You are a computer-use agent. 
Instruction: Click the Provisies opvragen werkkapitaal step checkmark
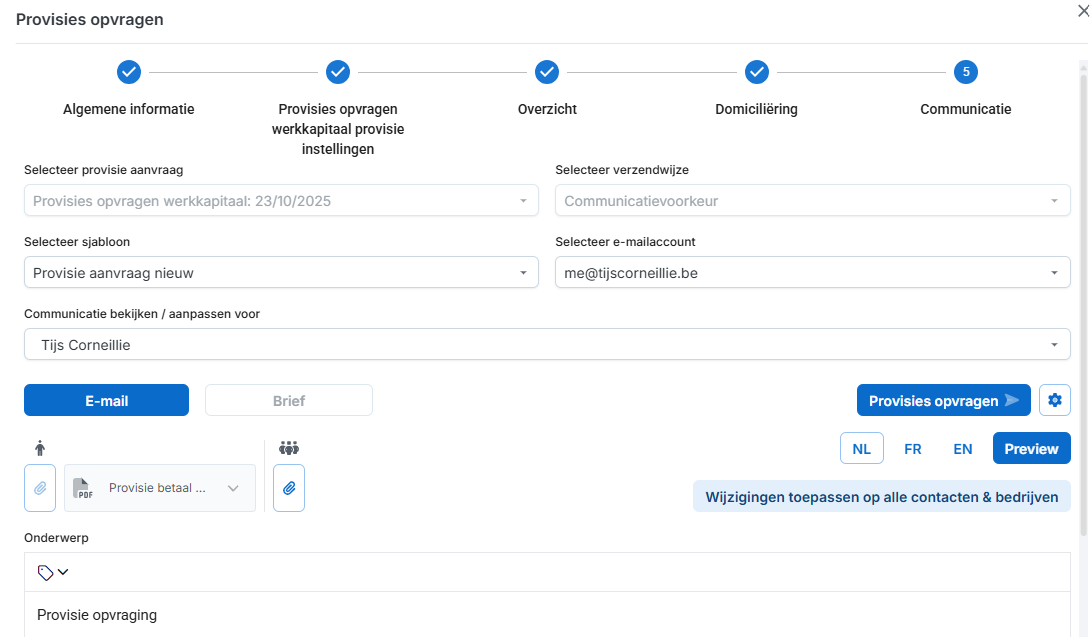click(x=338, y=72)
